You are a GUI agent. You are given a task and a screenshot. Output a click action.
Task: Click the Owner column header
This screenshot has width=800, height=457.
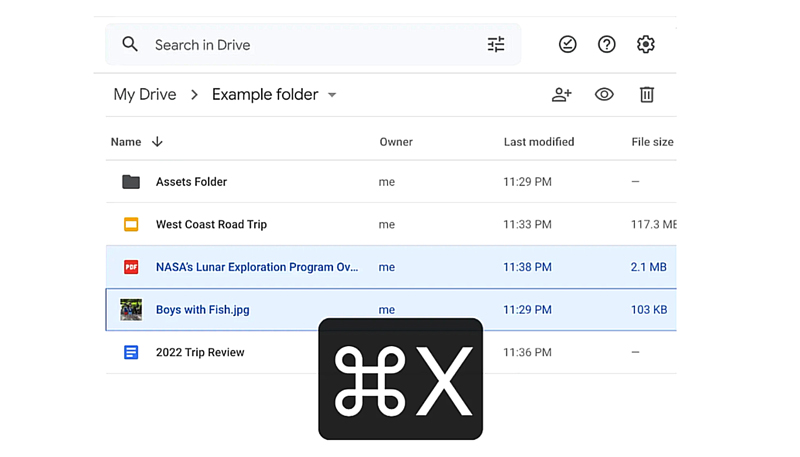click(396, 142)
